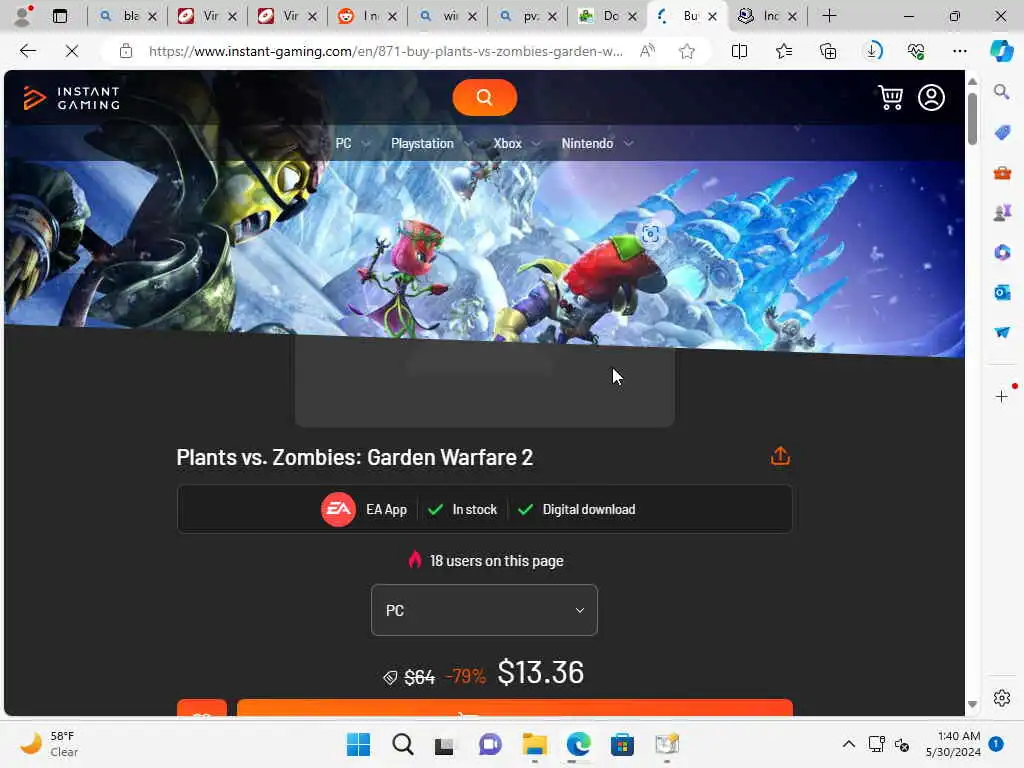Activate Read aloud in address bar
1024x768 pixels.
pos(647,51)
